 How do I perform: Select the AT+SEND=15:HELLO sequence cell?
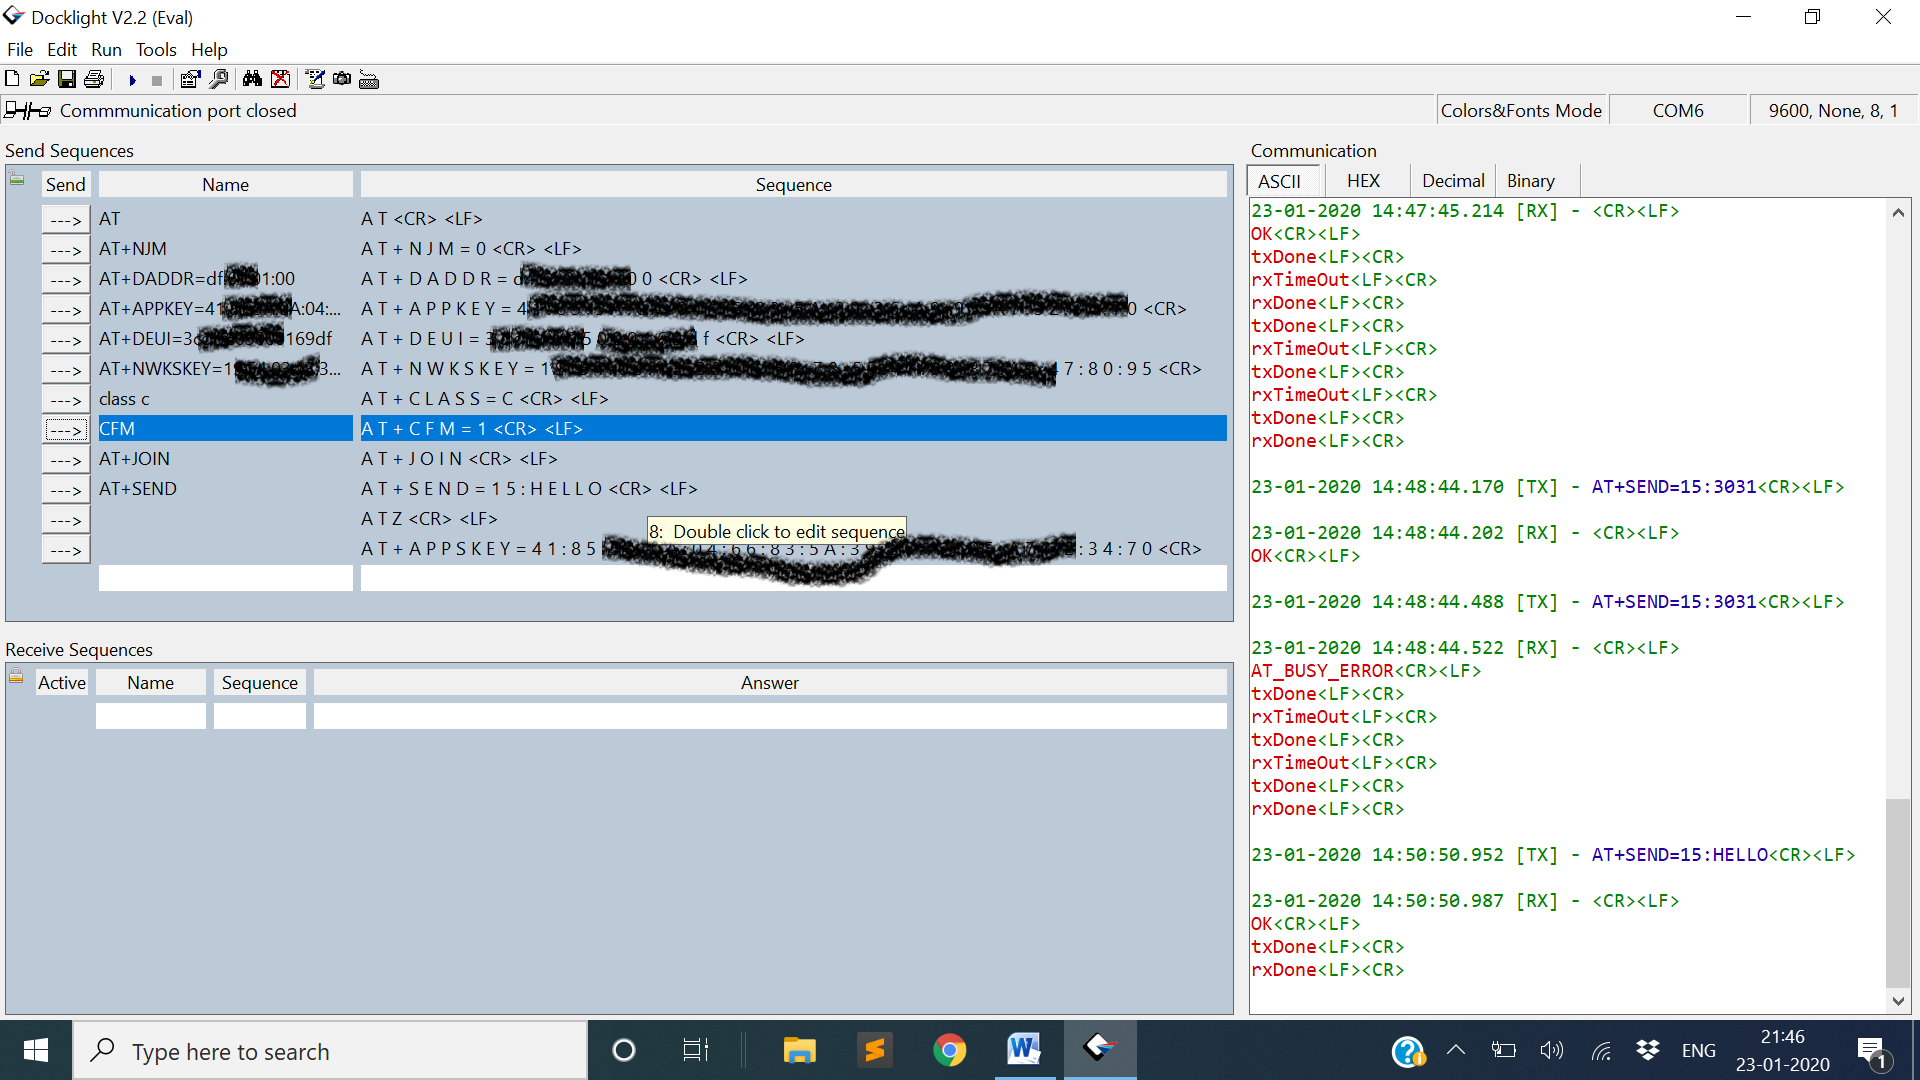coord(793,489)
